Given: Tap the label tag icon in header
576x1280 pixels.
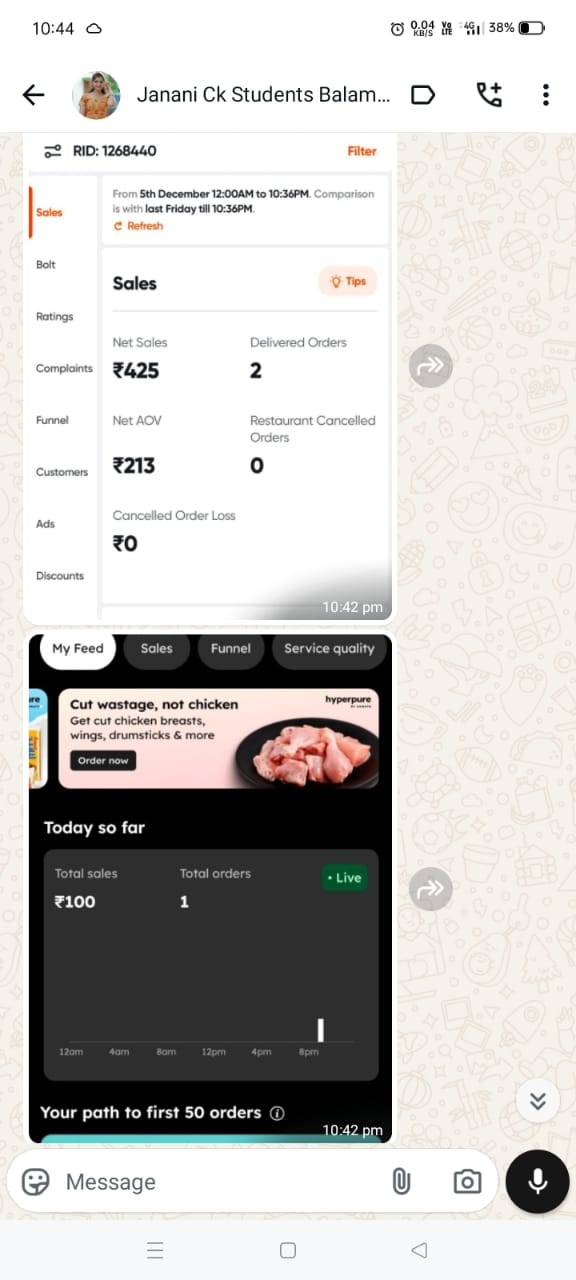Looking at the screenshot, I should pyautogui.click(x=424, y=95).
